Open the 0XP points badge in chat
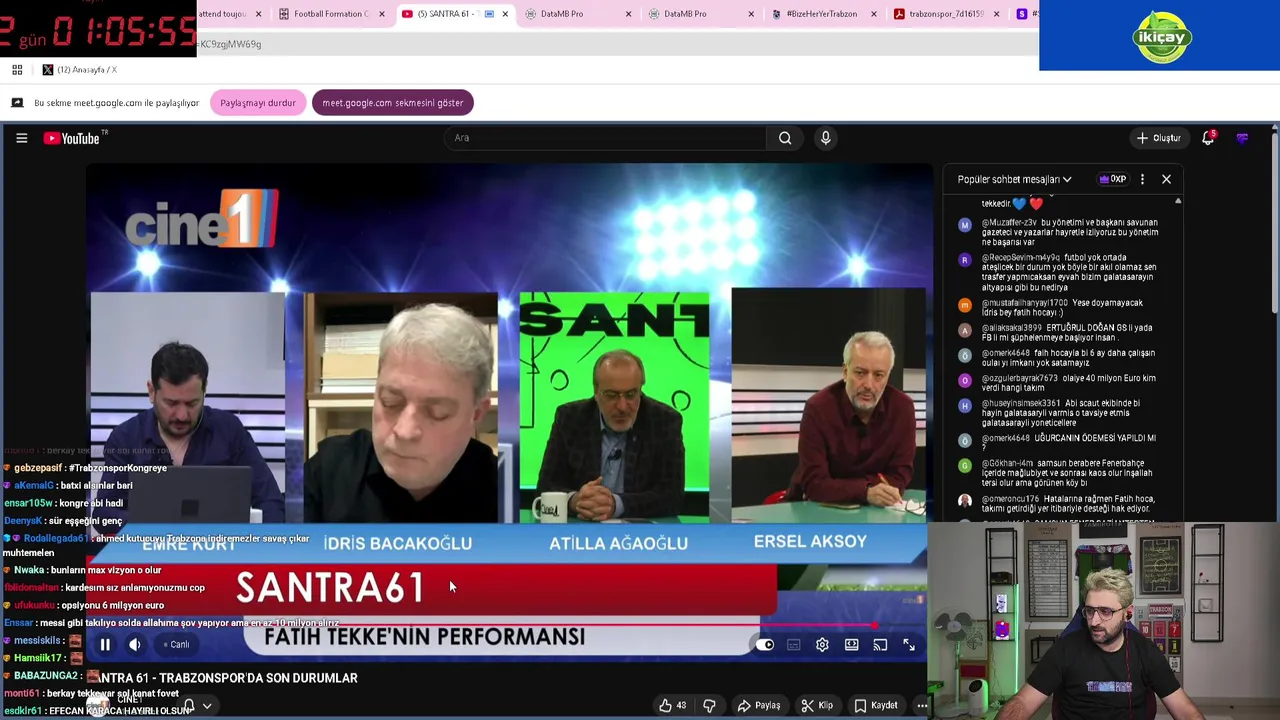 [x=1112, y=179]
